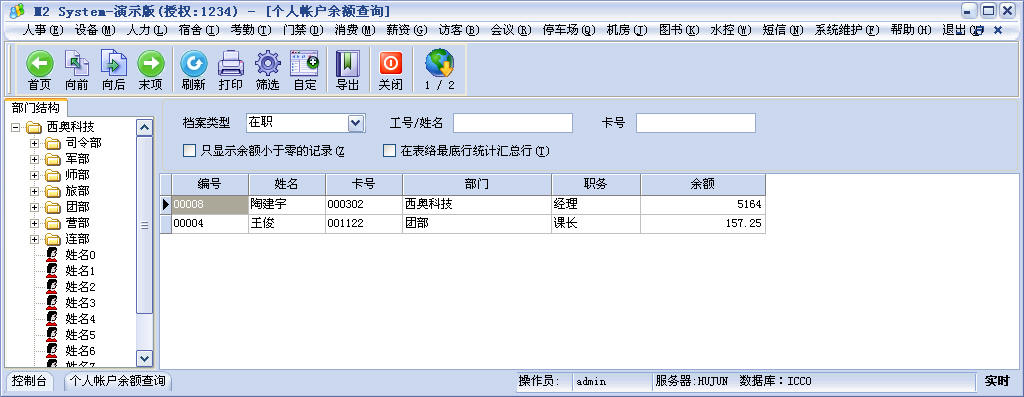Sort by the 部门 column header
The height and width of the screenshot is (397, 1024).
pos(477,184)
